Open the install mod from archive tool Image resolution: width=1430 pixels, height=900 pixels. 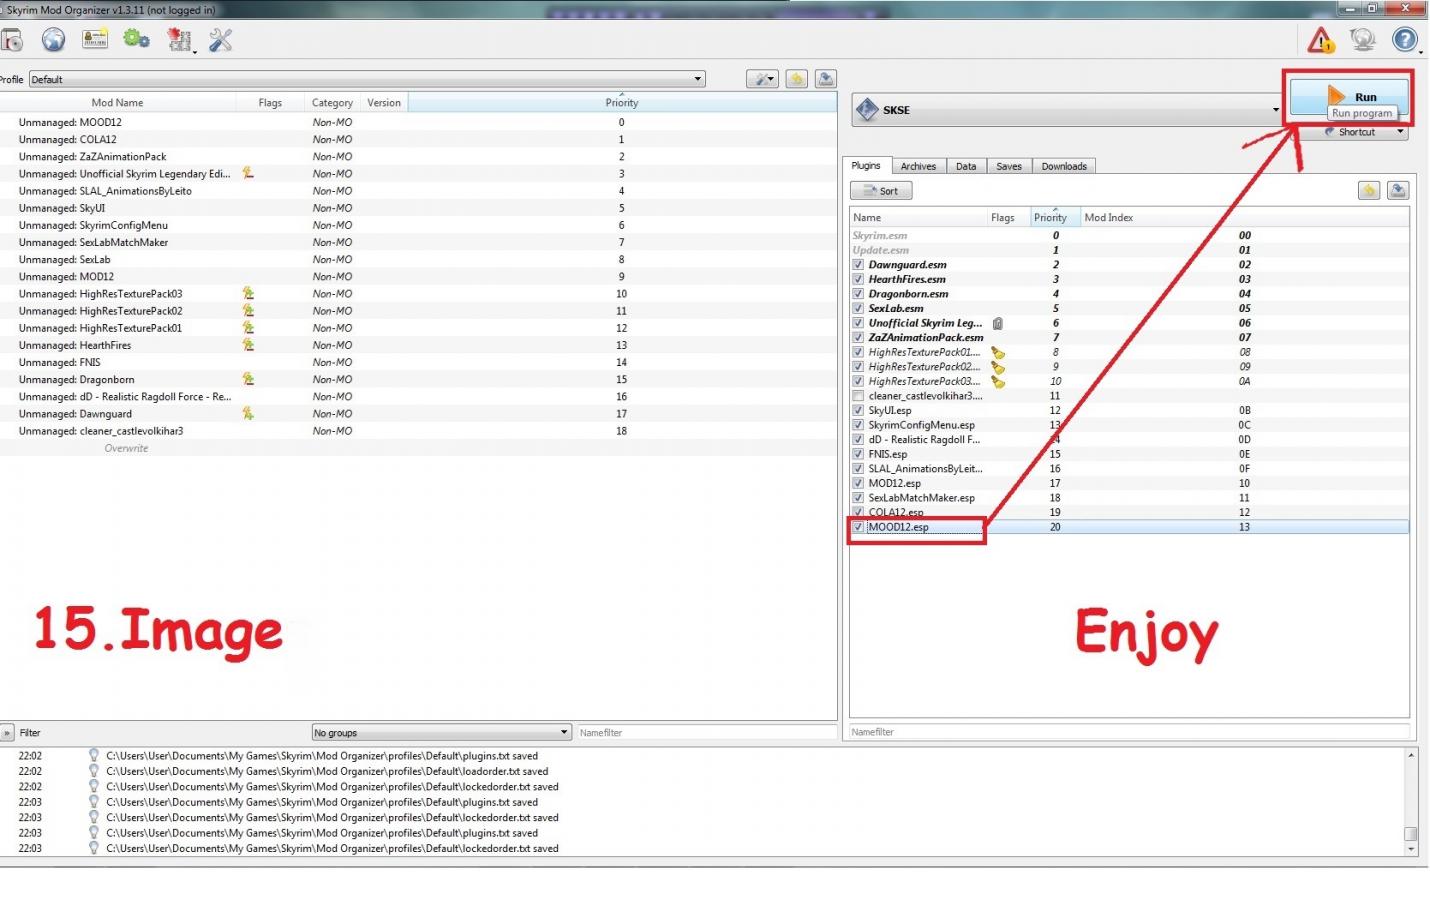(11, 40)
